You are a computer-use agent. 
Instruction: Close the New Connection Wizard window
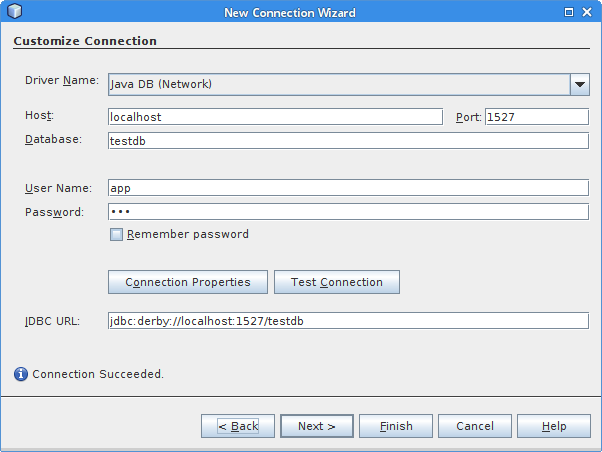(587, 12)
